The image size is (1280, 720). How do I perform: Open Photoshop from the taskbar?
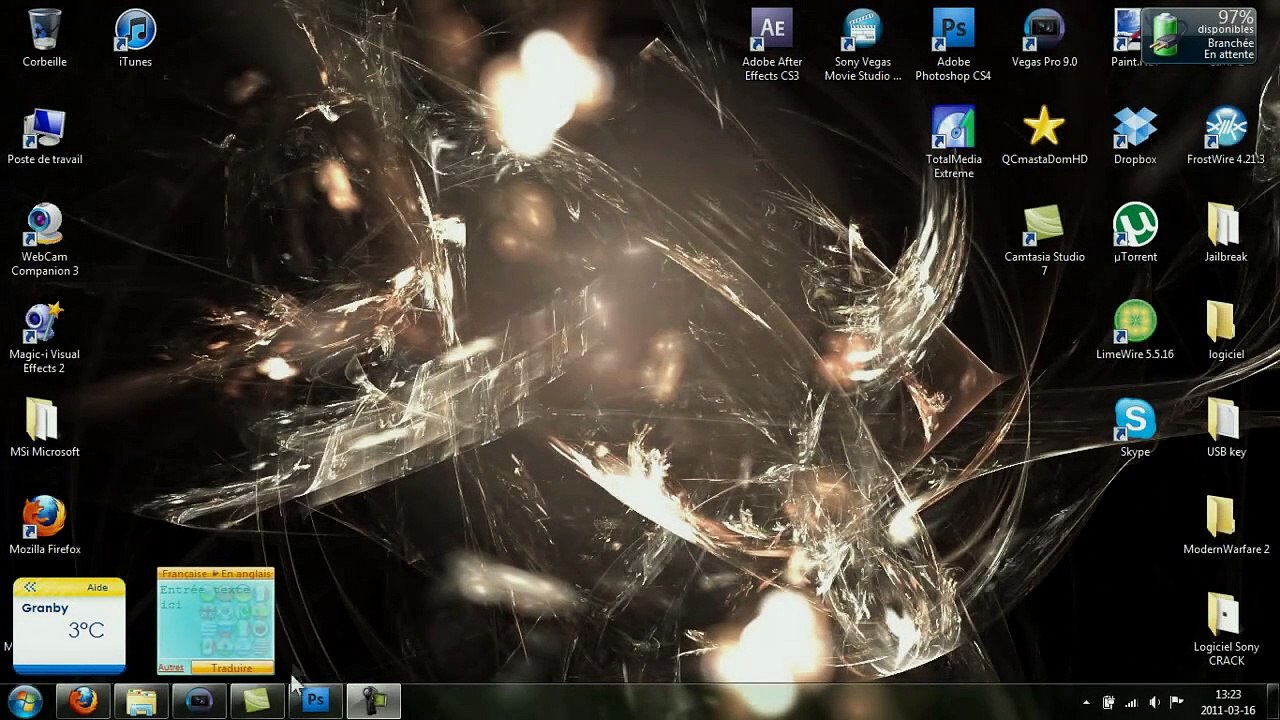315,702
